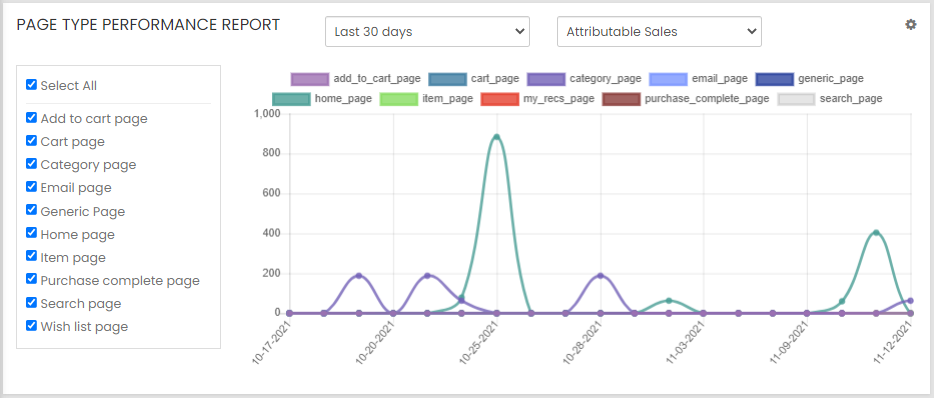Click the add_to_cart_page legend swatch
The image size is (934, 398).
click(310, 79)
